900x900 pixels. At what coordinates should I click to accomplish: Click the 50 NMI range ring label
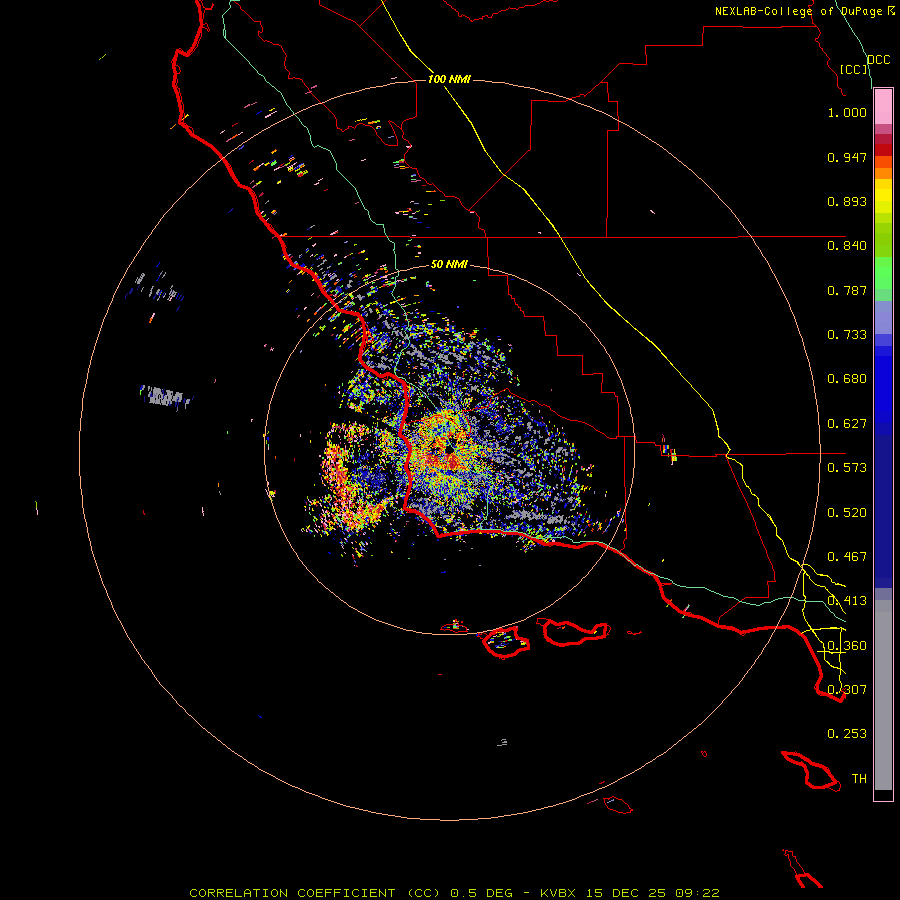[x=449, y=264]
